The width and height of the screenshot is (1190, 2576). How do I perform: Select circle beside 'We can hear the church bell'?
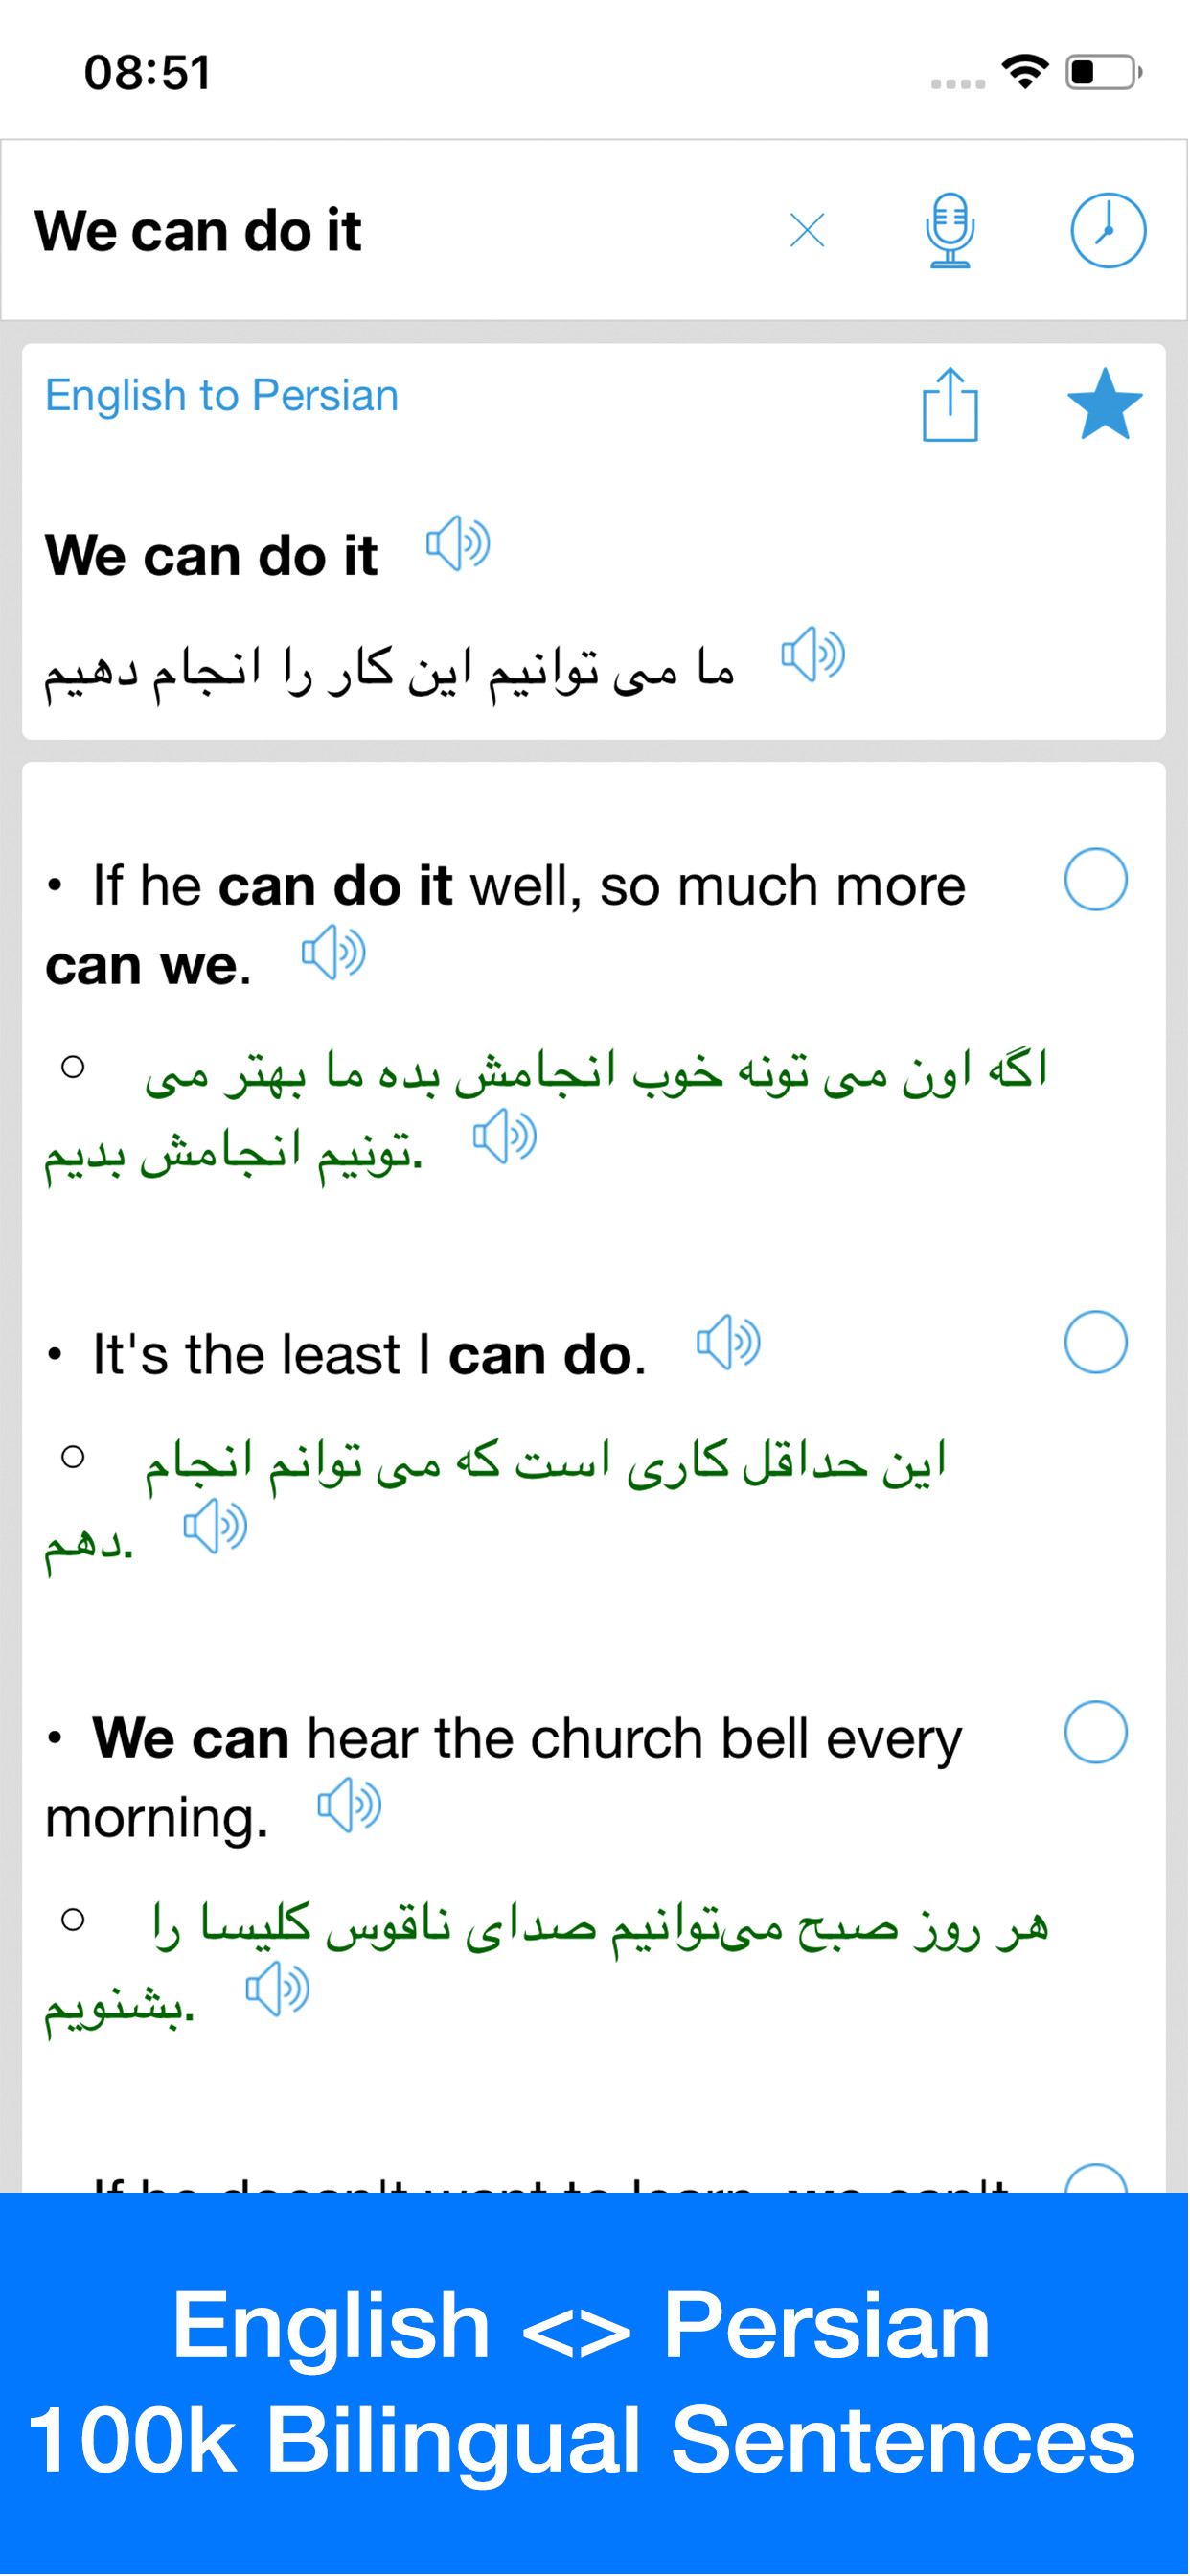coord(1095,1733)
